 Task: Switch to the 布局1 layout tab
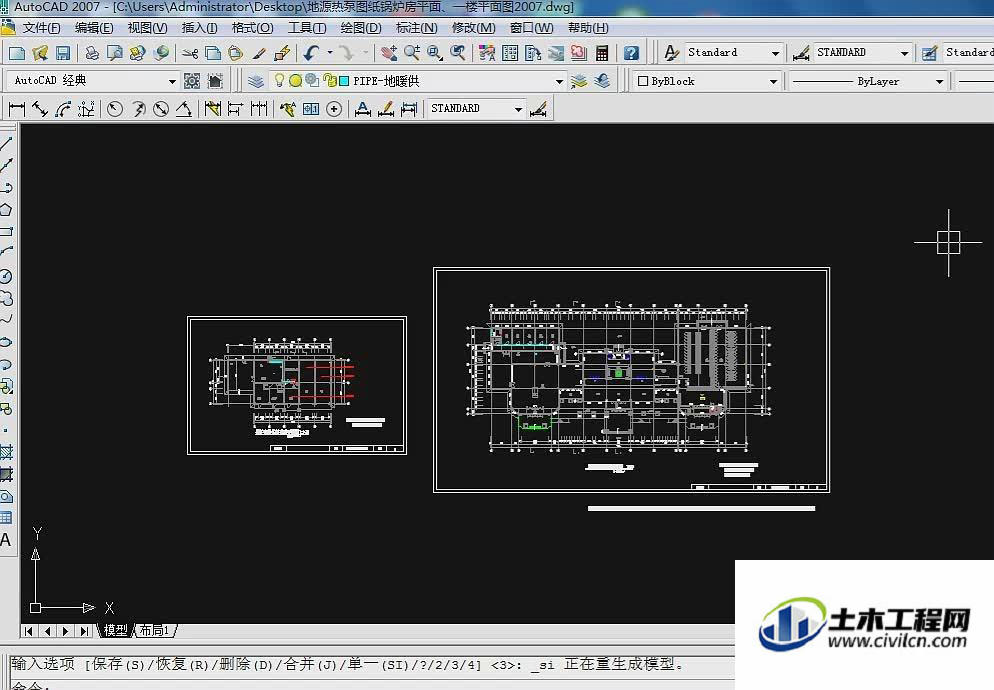pyautogui.click(x=155, y=630)
